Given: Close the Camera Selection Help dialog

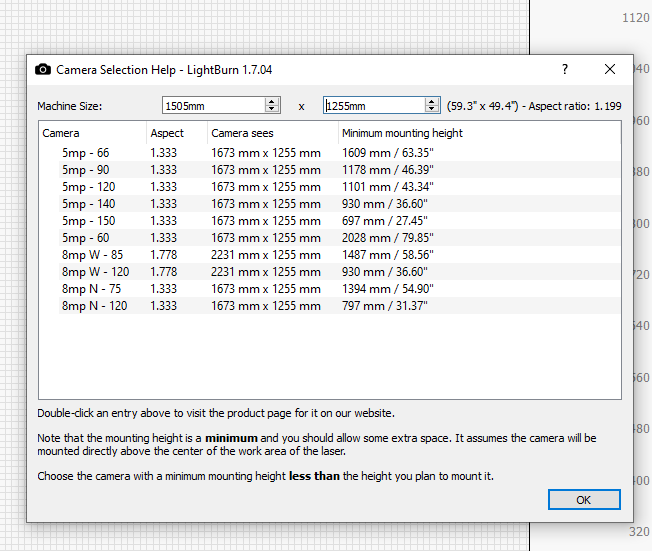Looking at the screenshot, I should [610, 69].
